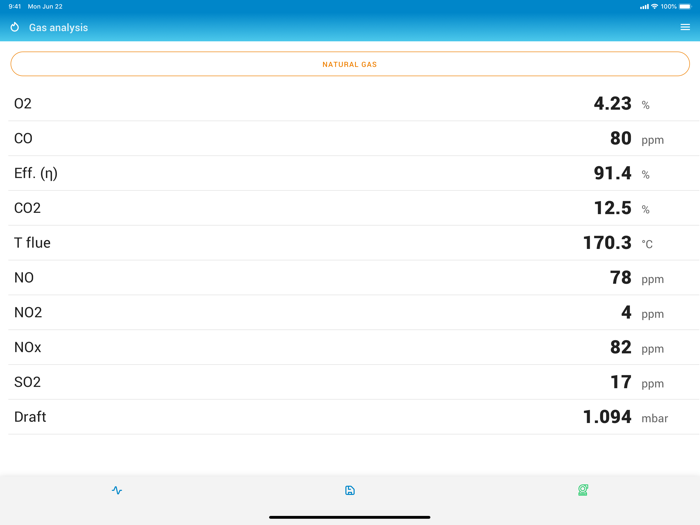Select the Draft row label
This screenshot has height=525, width=700.
[30, 417]
